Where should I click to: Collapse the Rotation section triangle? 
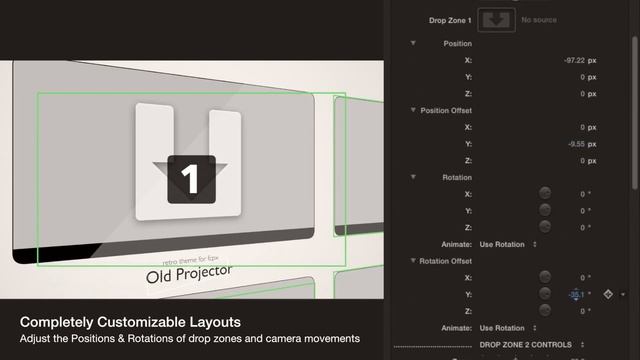pos(413,177)
